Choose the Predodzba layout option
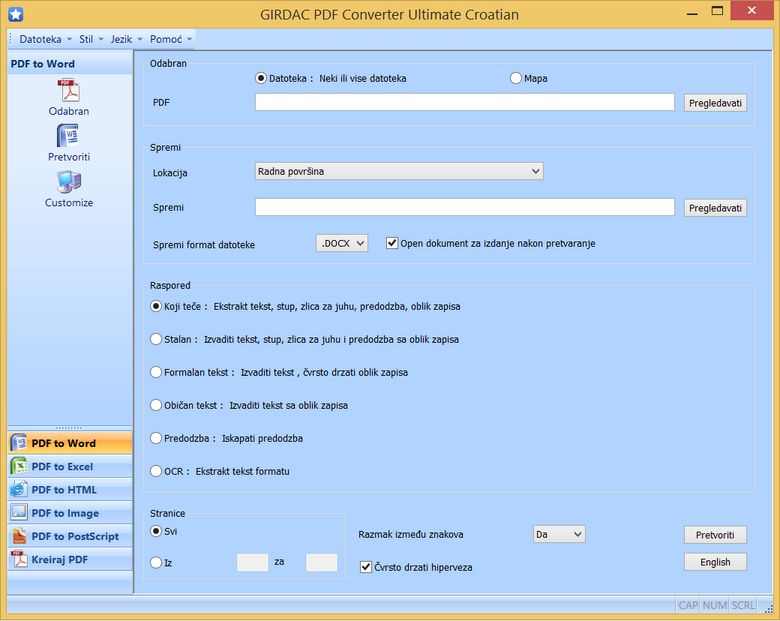 pyautogui.click(x=156, y=438)
